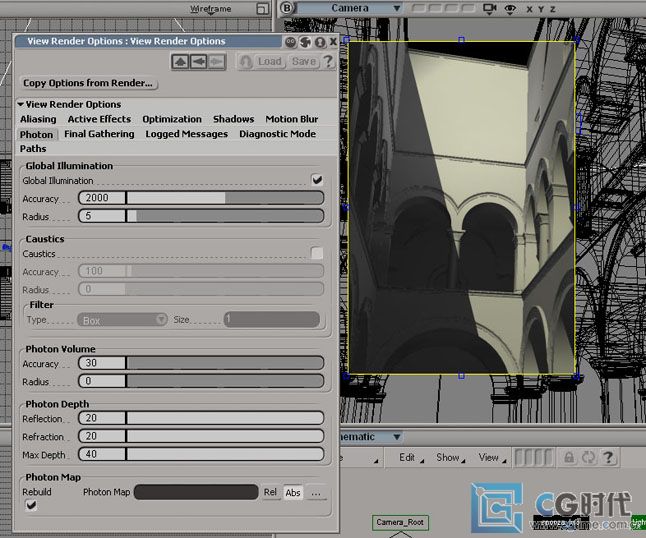This screenshot has width=646, height=538.
Task: Click the eye visibility icon in viewport header
Action: (x=510, y=8)
